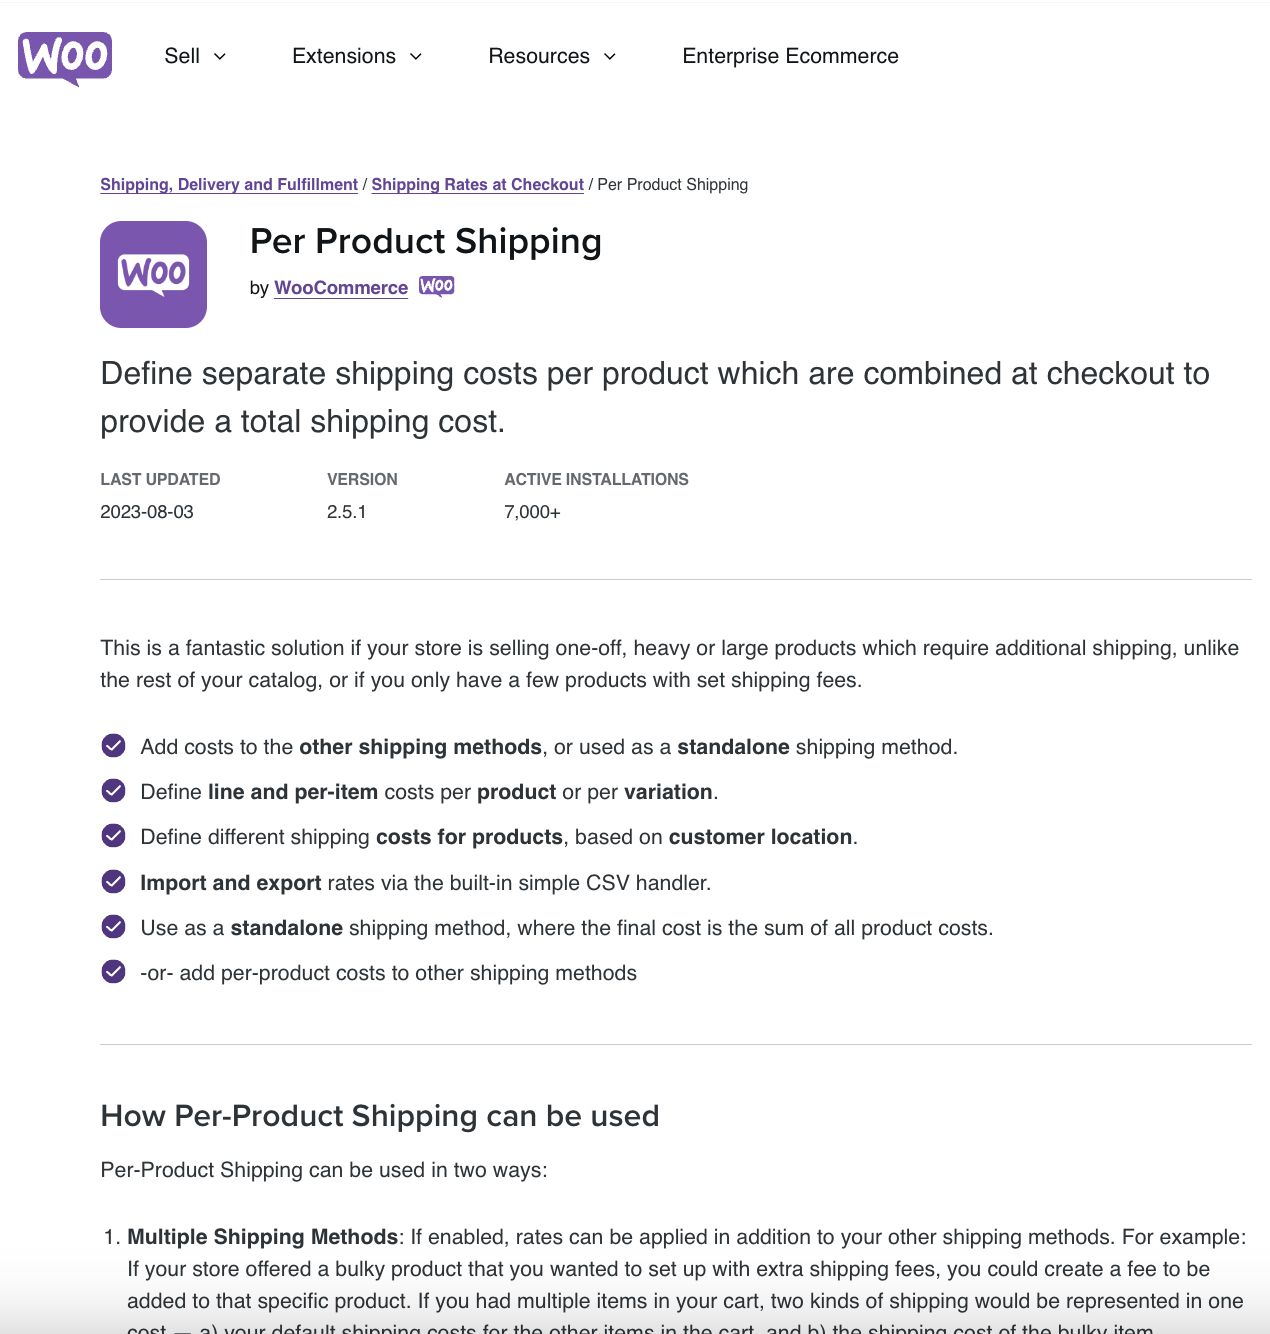Expand the Extensions dropdown
Viewport: 1270px width, 1334px height.
356,57
